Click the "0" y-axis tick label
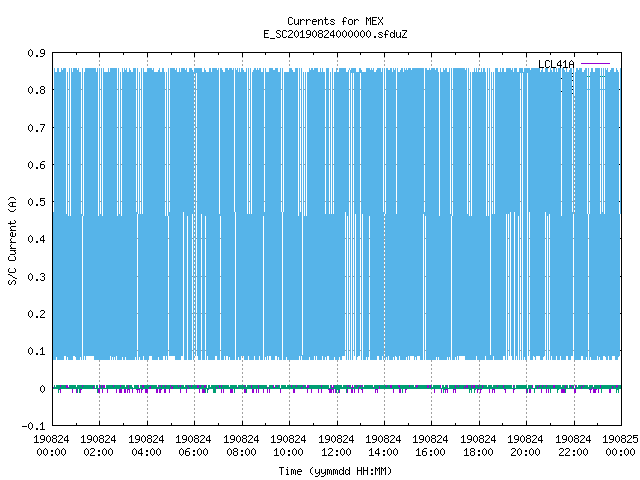This screenshot has height=480, width=640. click(x=42, y=389)
